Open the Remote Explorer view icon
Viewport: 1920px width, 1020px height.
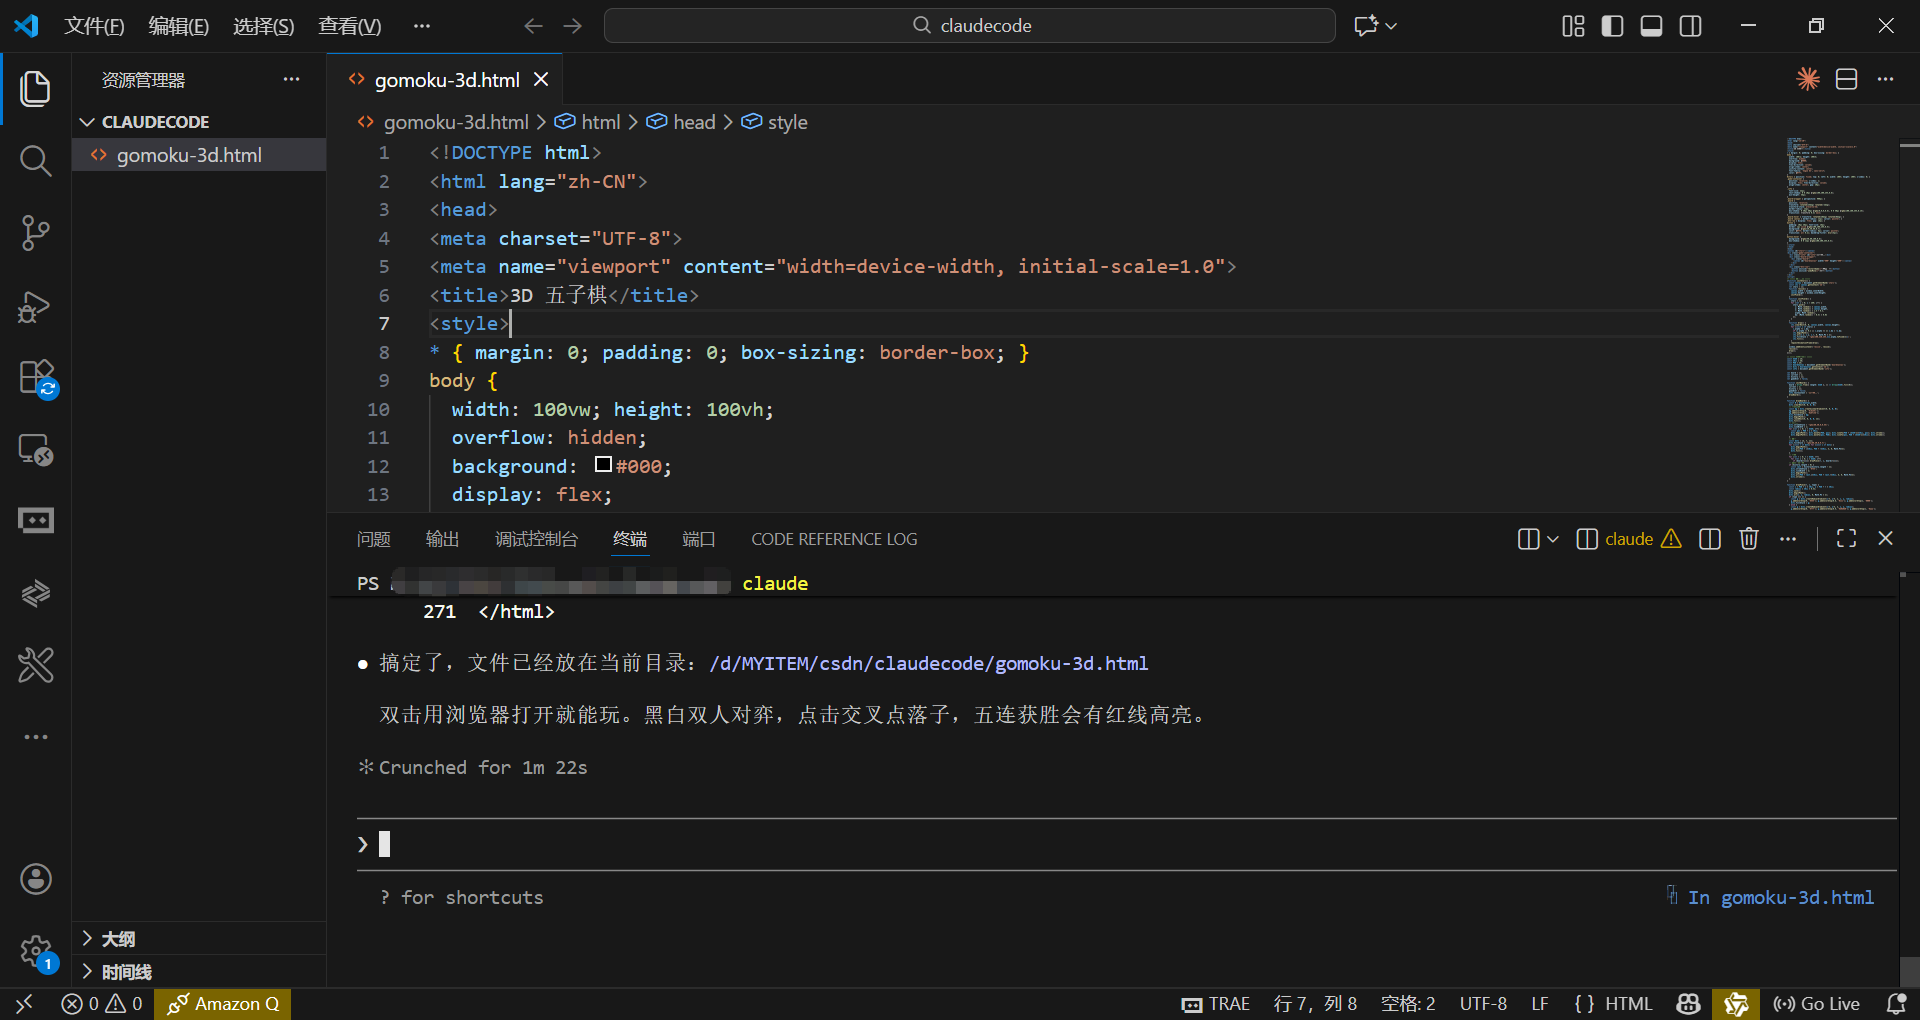[35, 449]
